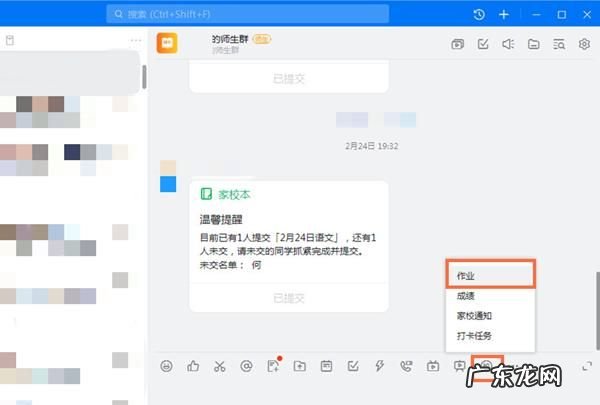The image size is (600, 405).
Task: Click 已提交 button on the top message card
Action: coord(289,78)
